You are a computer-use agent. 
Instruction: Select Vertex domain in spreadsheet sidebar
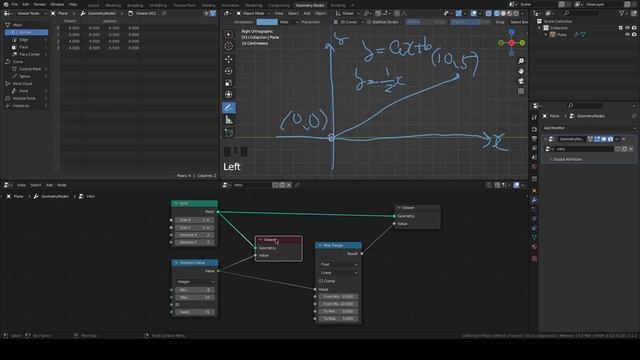[x=26, y=32]
